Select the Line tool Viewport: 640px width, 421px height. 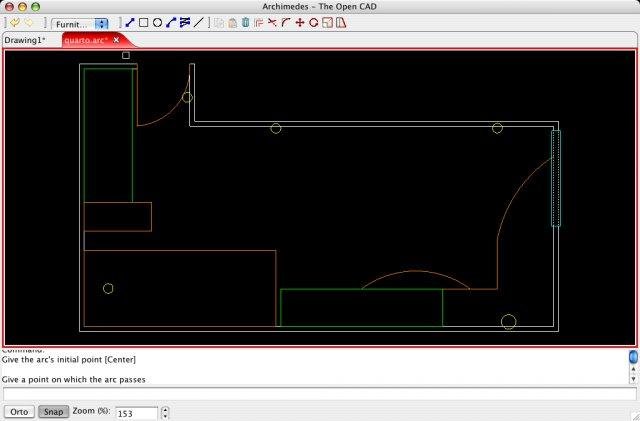tap(130, 23)
